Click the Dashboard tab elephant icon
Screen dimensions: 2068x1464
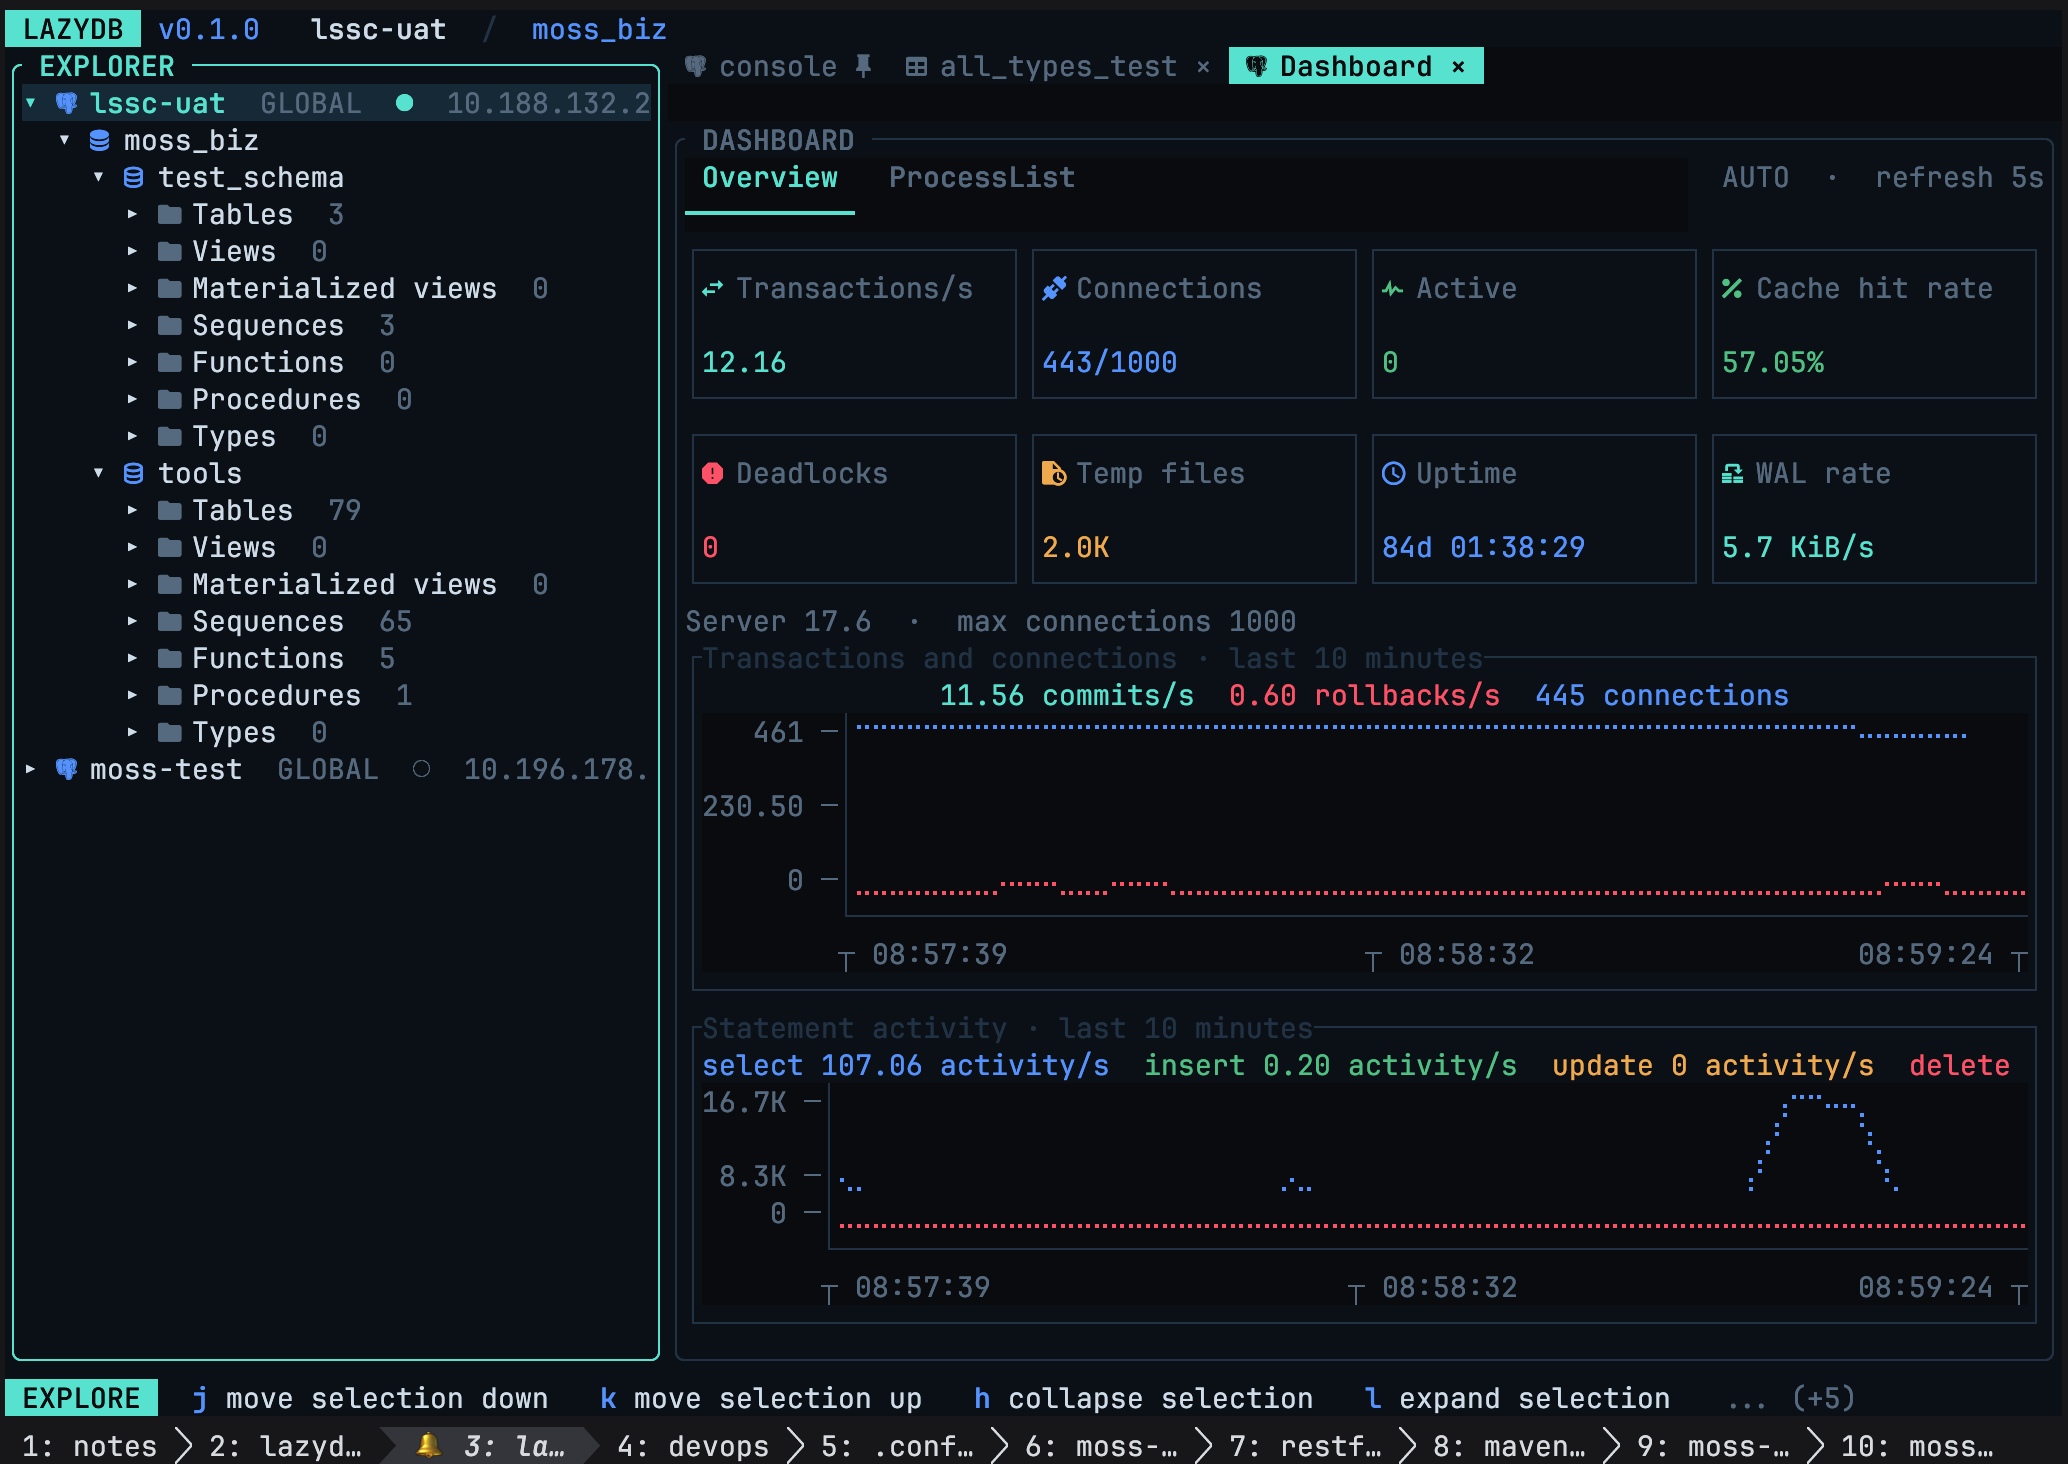[x=1256, y=66]
